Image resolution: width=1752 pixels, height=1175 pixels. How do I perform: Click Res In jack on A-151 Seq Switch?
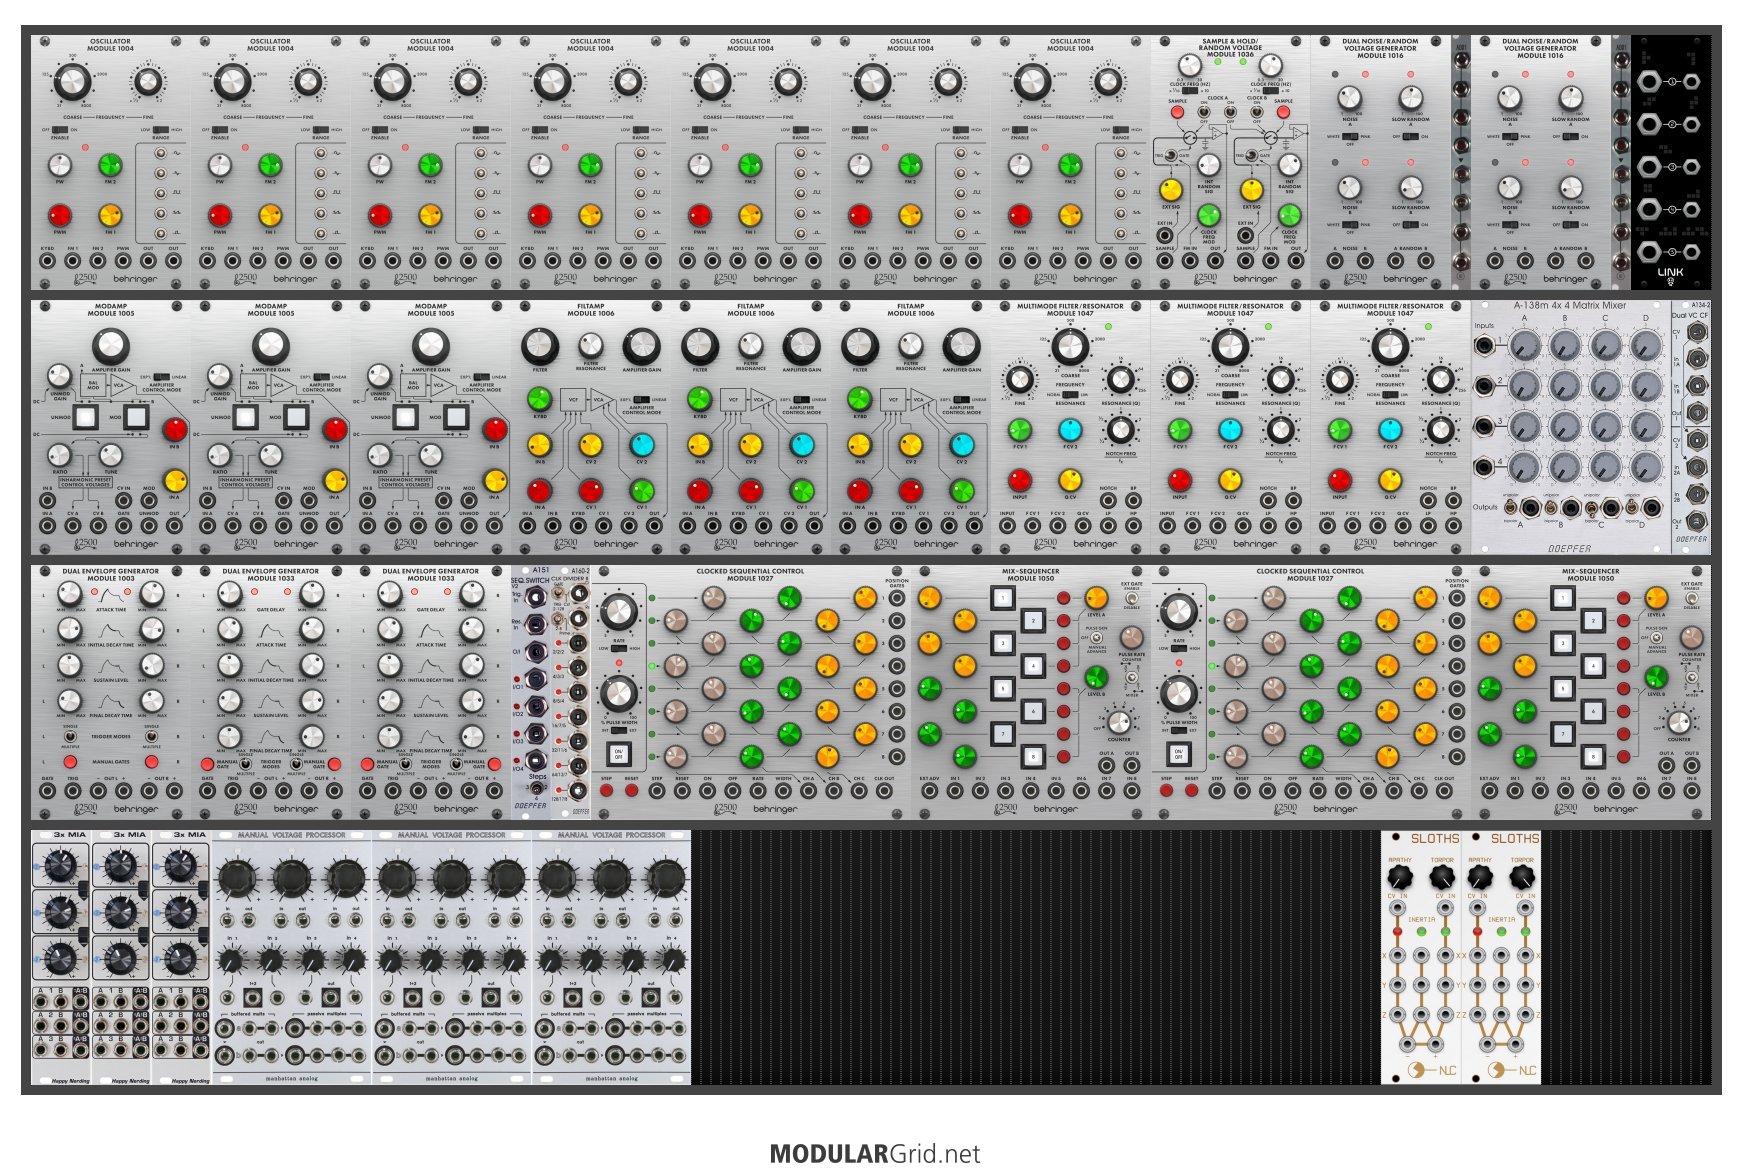point(536,625)
